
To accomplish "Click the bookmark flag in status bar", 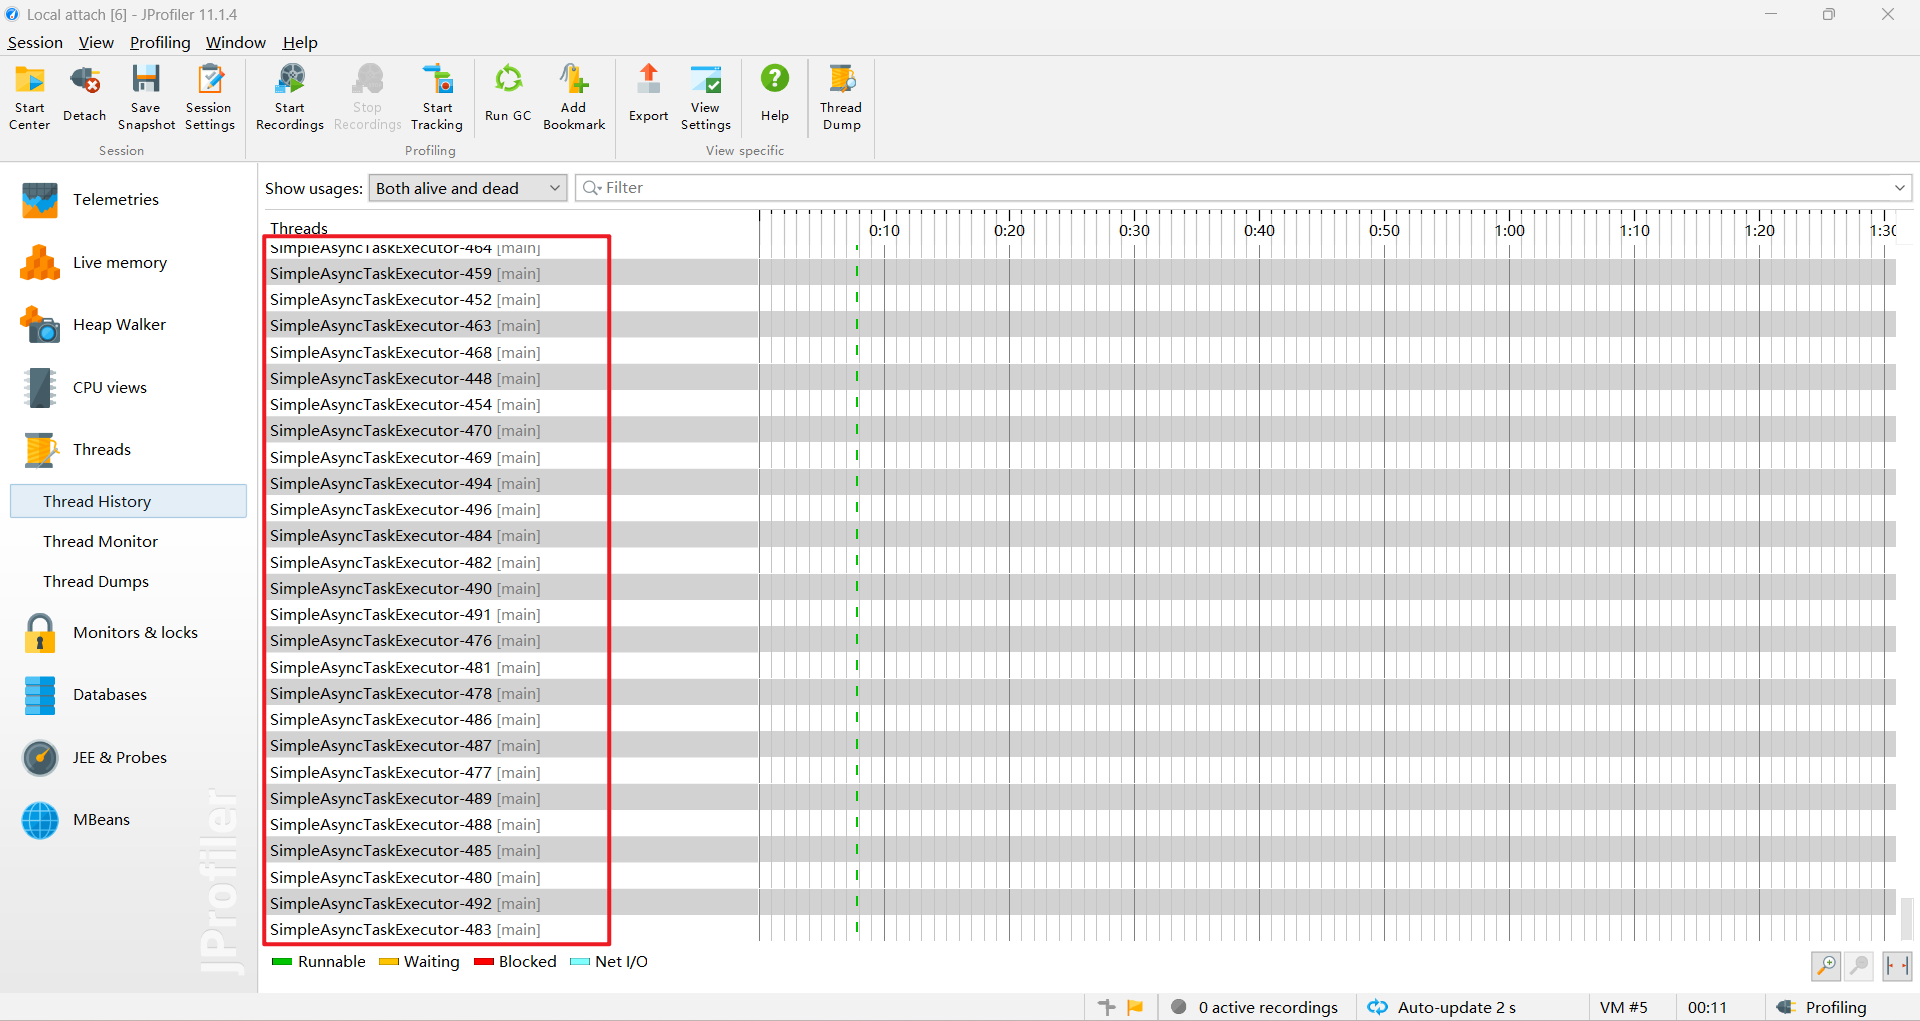I will pyautogui.click(x=1135, y=1007).
